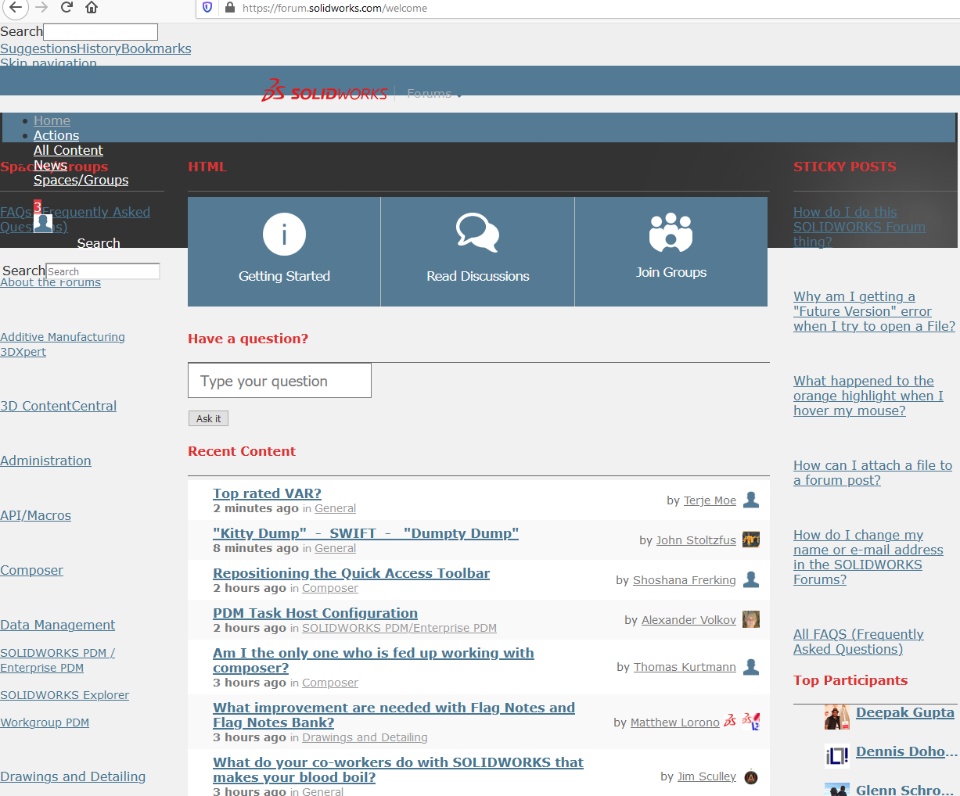Image resolution: width=960 pixels, height=796 pixels.
Task: Click the Join Groups people icon
Action: tap(671, 233)
